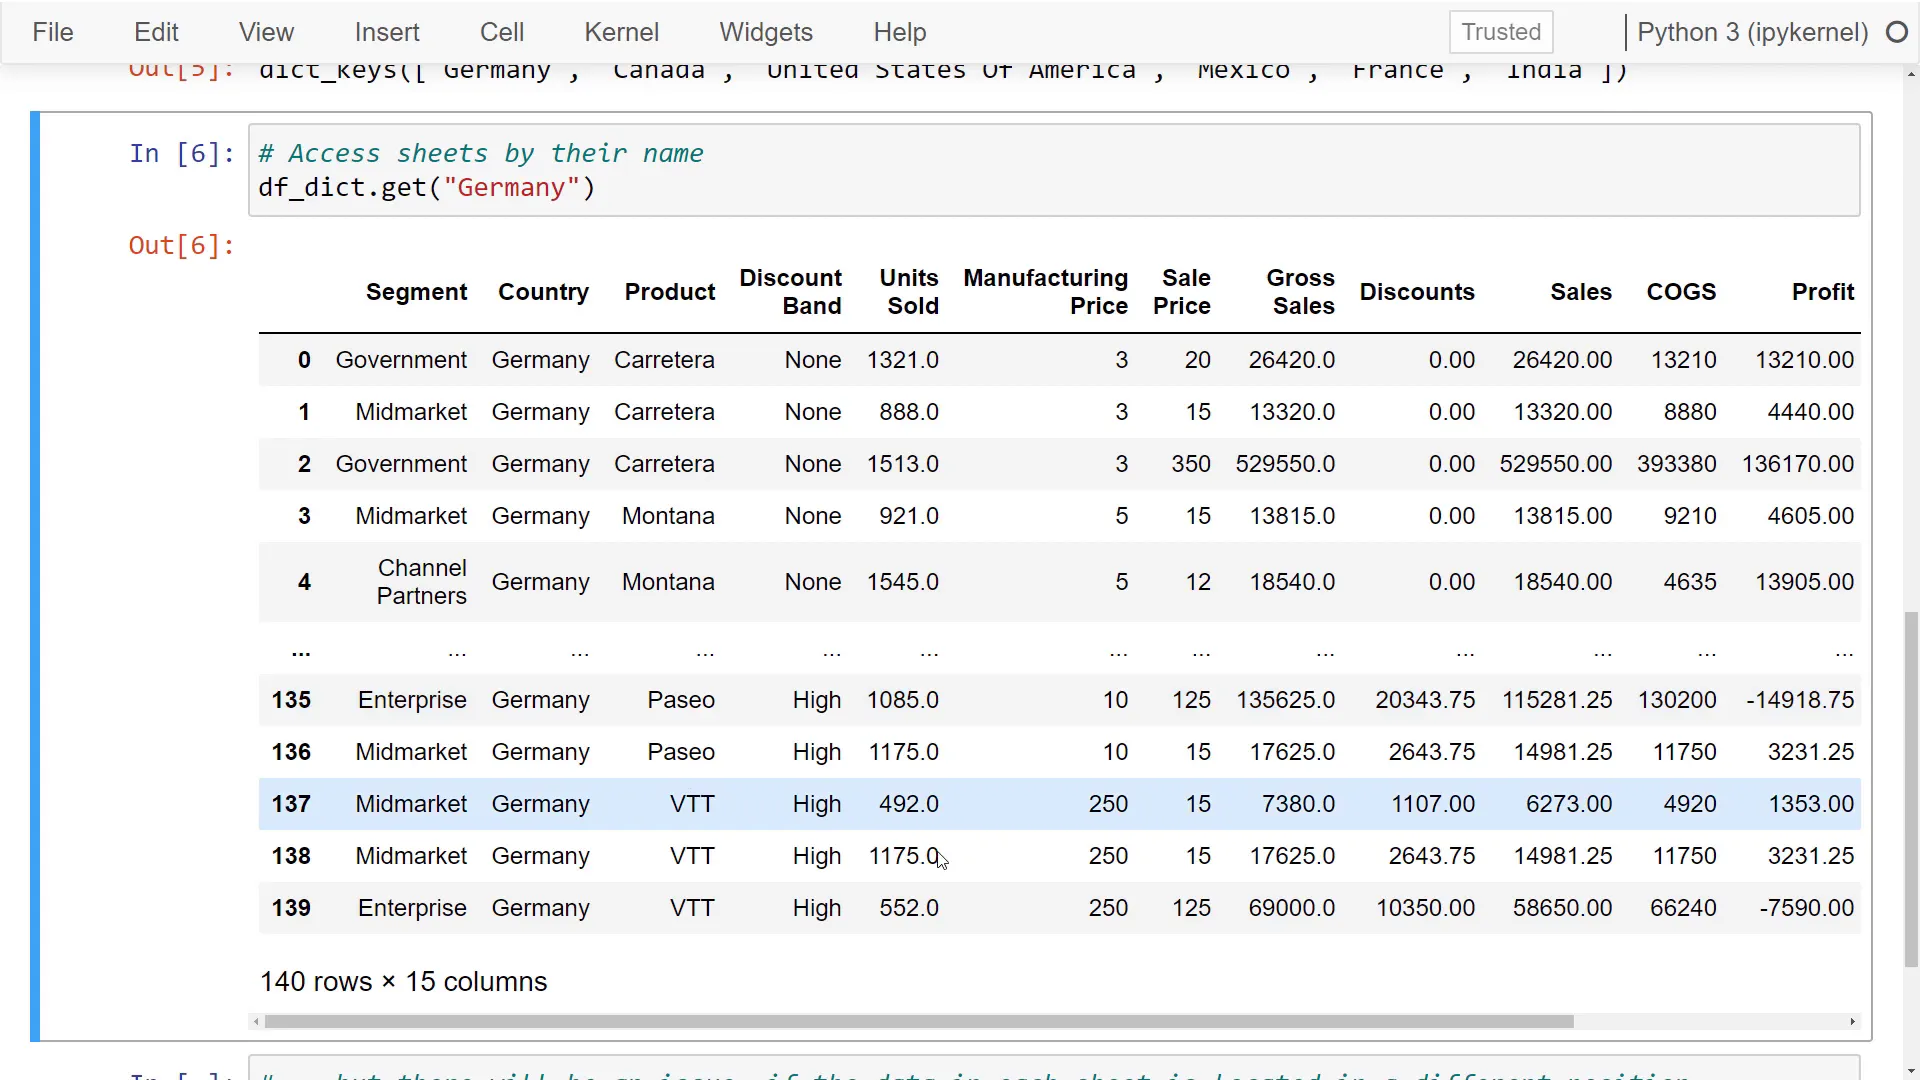
Task: Click the Sales column header
Action: (1581, 292)
